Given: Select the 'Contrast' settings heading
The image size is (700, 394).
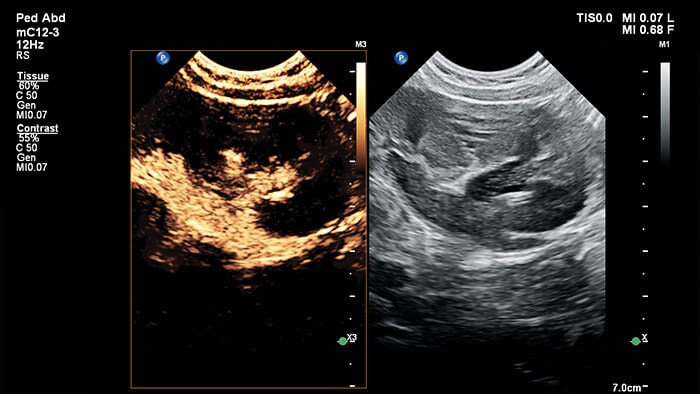Looking at the screenshot, I should click(38, 128).
